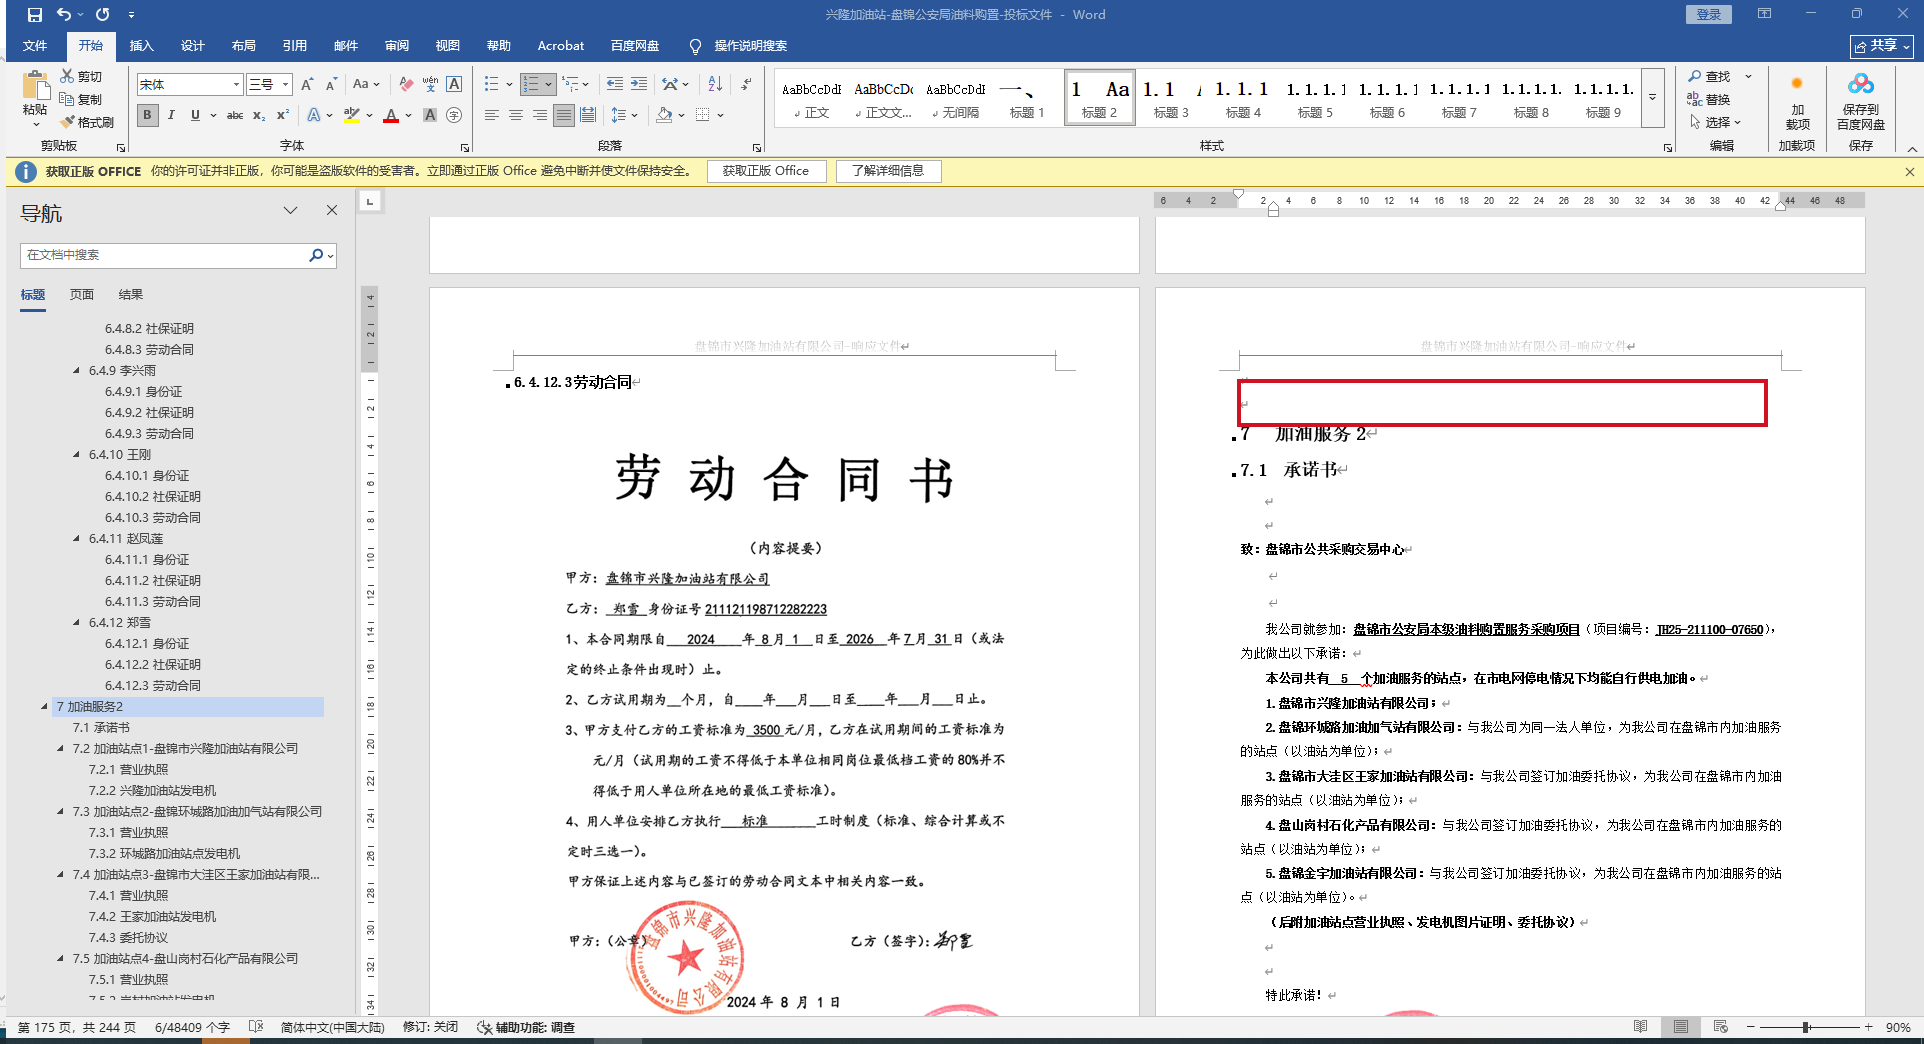Expand the styles gallery

(x=1652, y=97)
